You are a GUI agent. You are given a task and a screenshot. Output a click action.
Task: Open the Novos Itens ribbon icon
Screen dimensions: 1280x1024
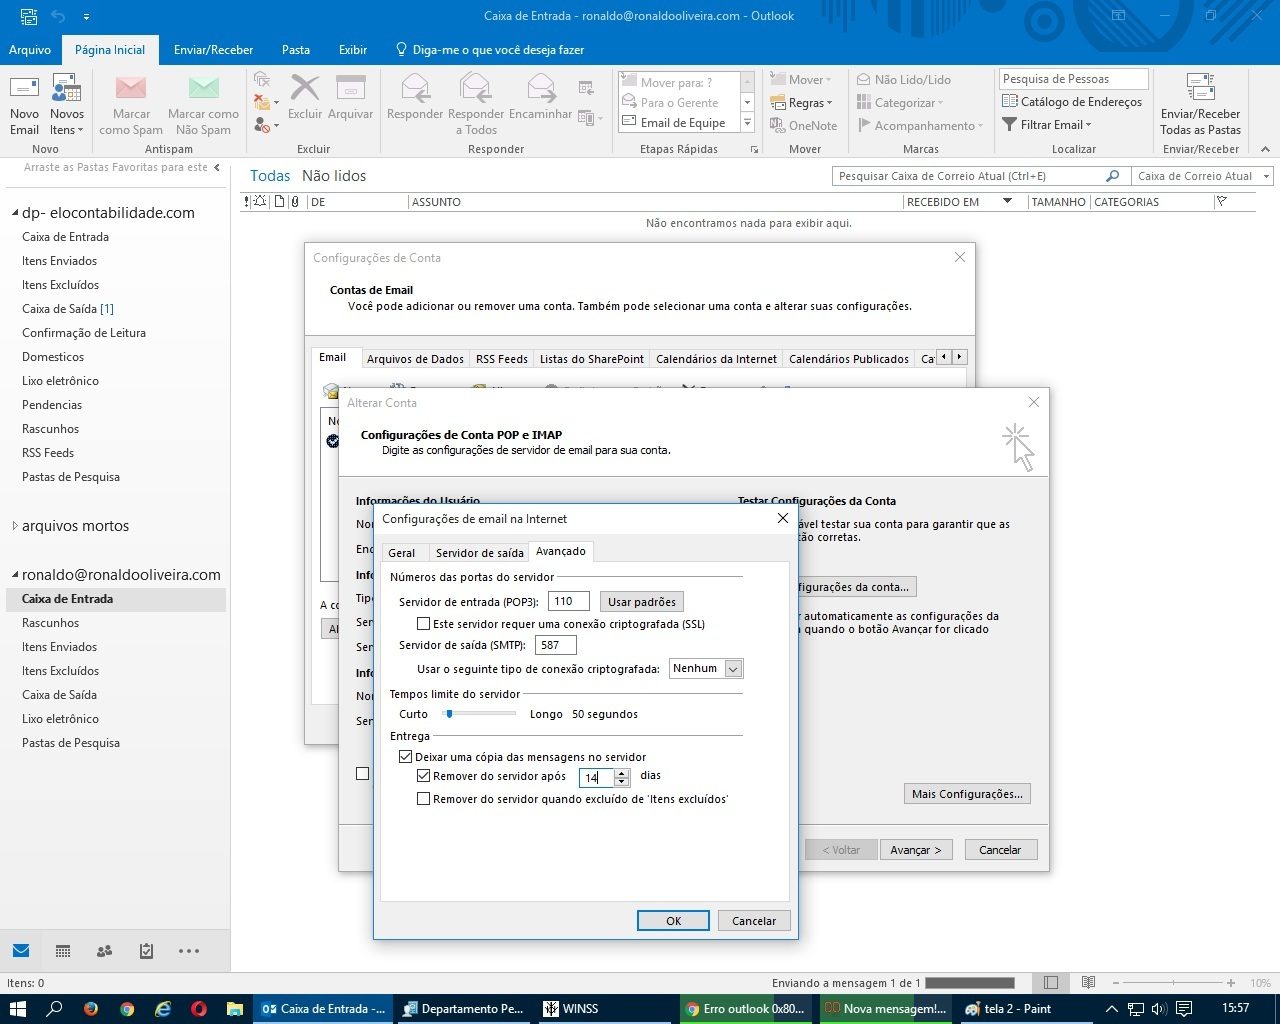coord(66,104)
